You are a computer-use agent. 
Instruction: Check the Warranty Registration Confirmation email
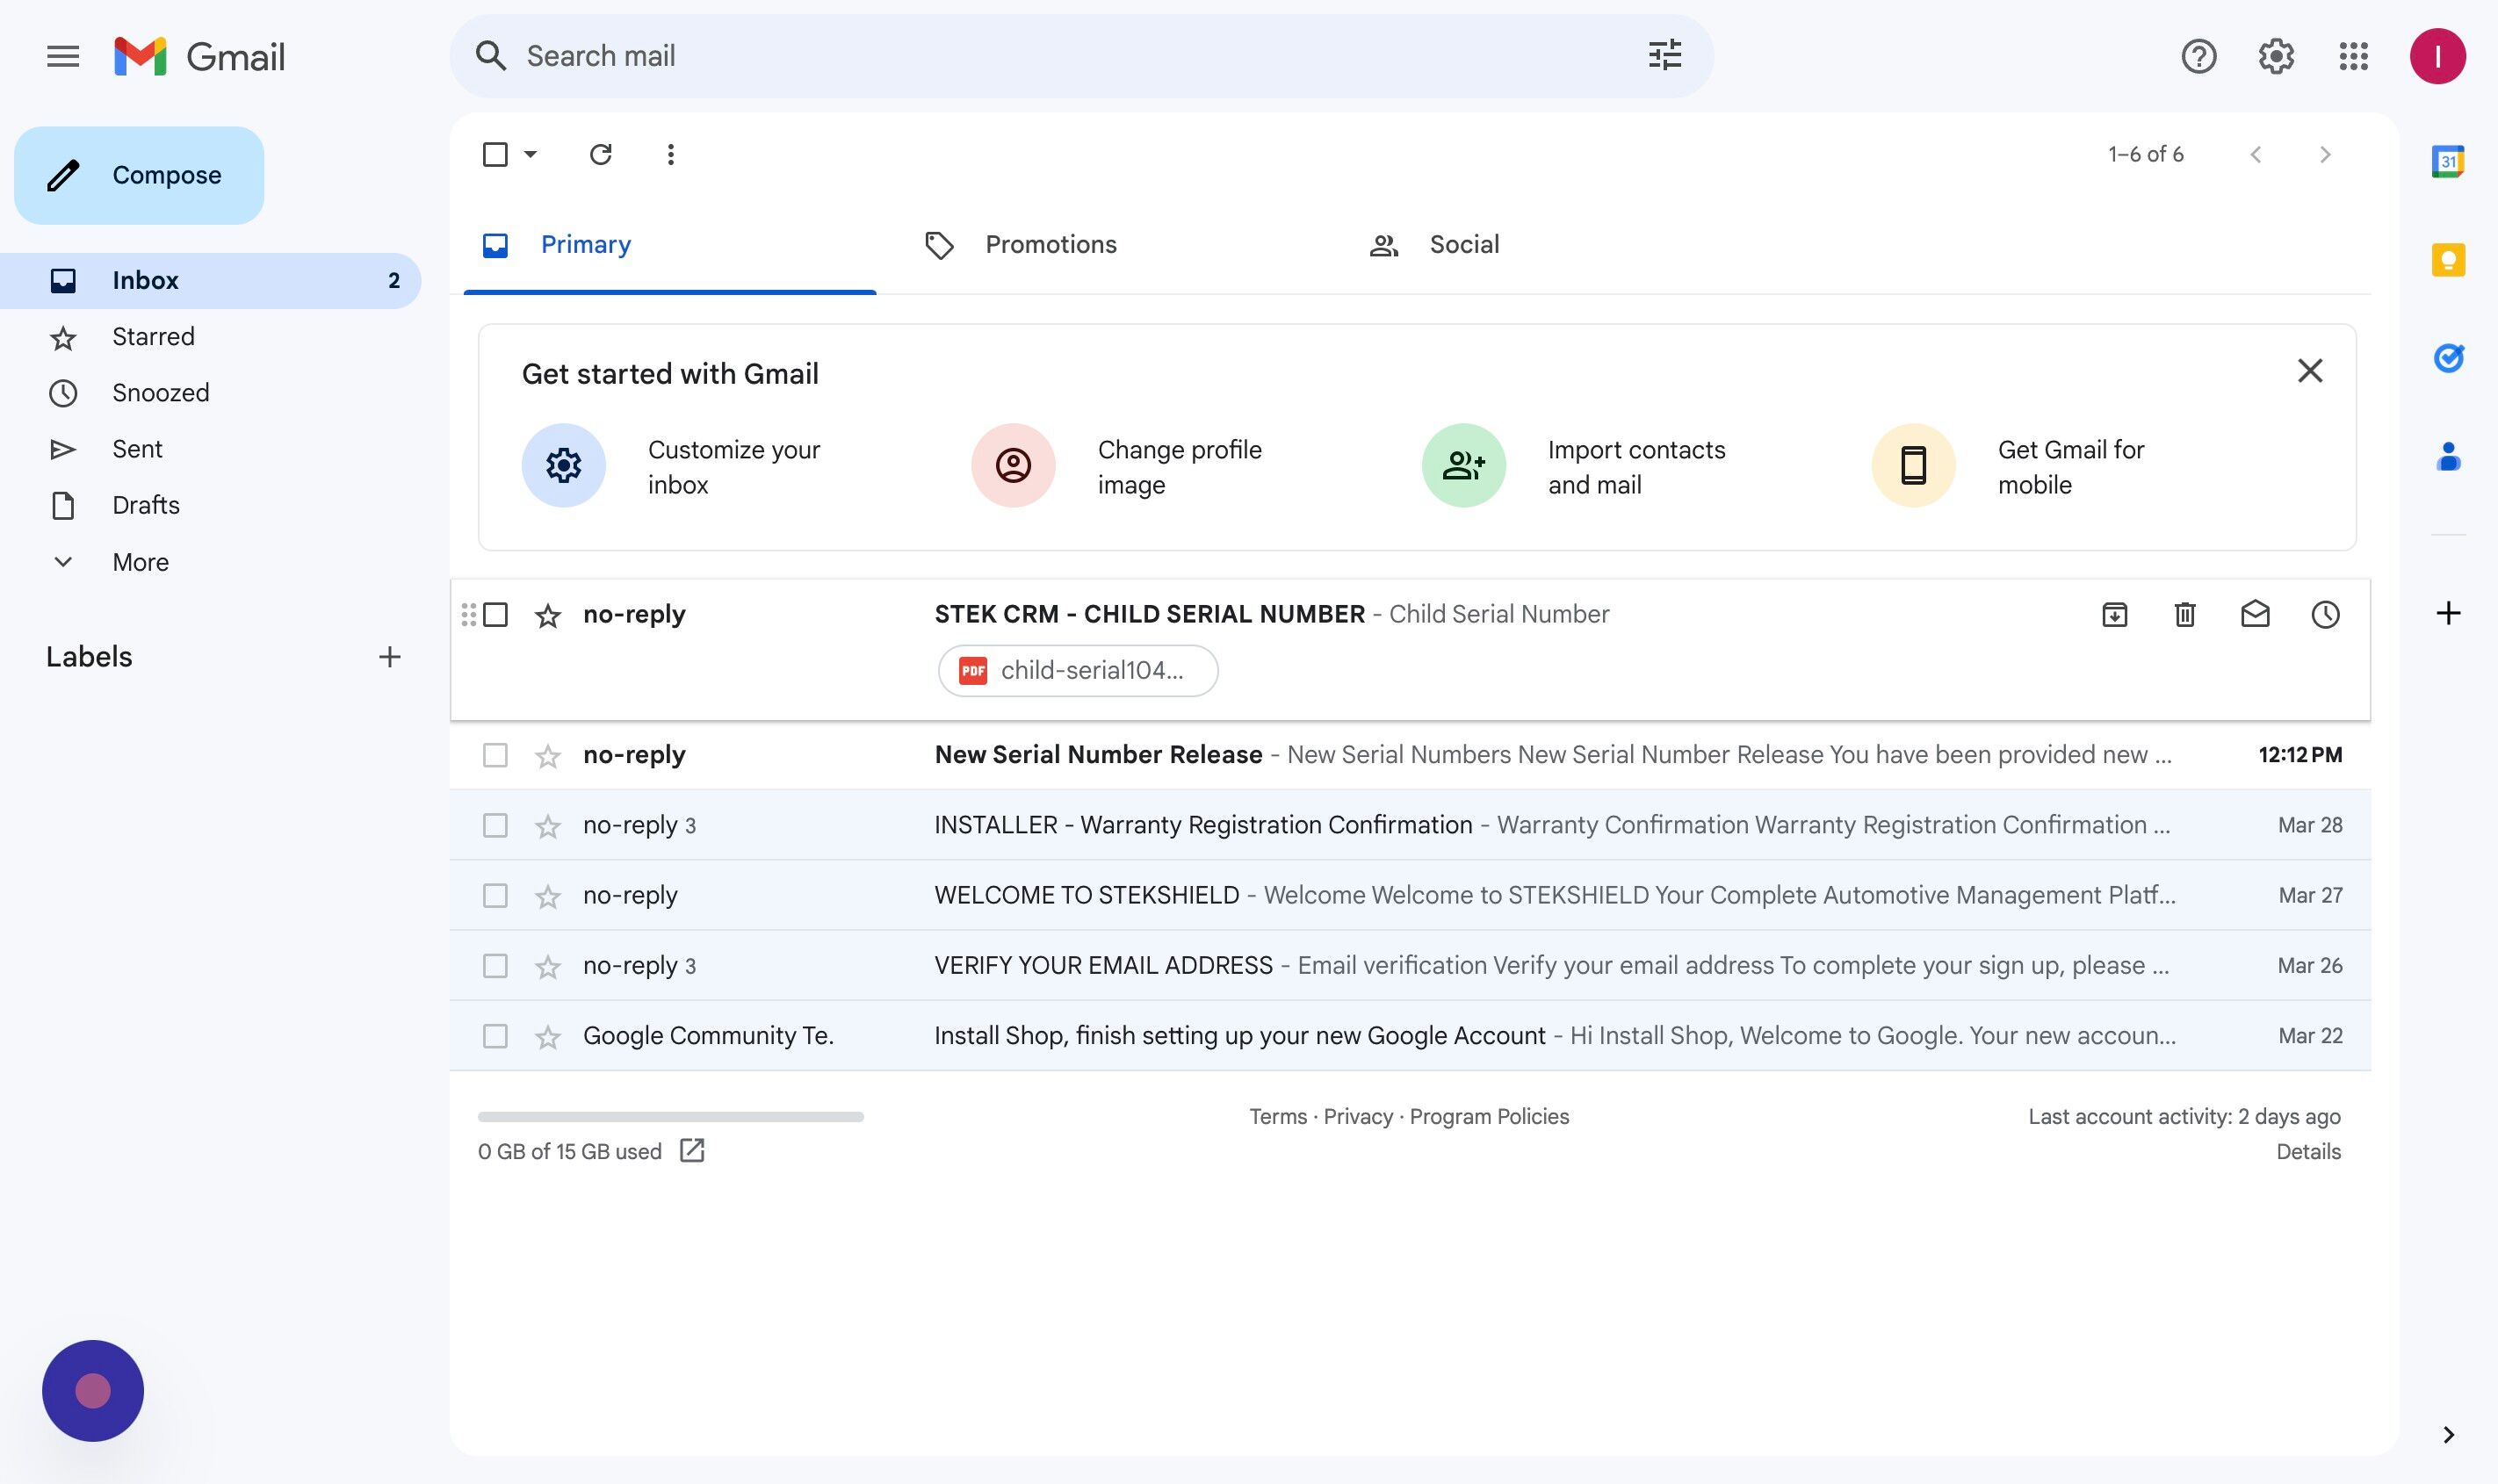pos(495,825)
